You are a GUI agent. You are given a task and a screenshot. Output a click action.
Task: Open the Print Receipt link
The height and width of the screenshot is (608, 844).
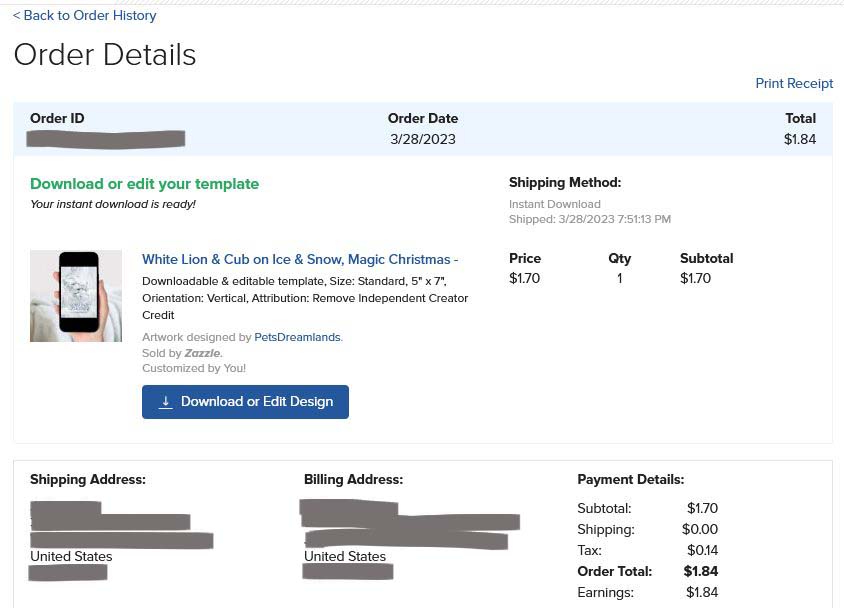click(794, 83)
